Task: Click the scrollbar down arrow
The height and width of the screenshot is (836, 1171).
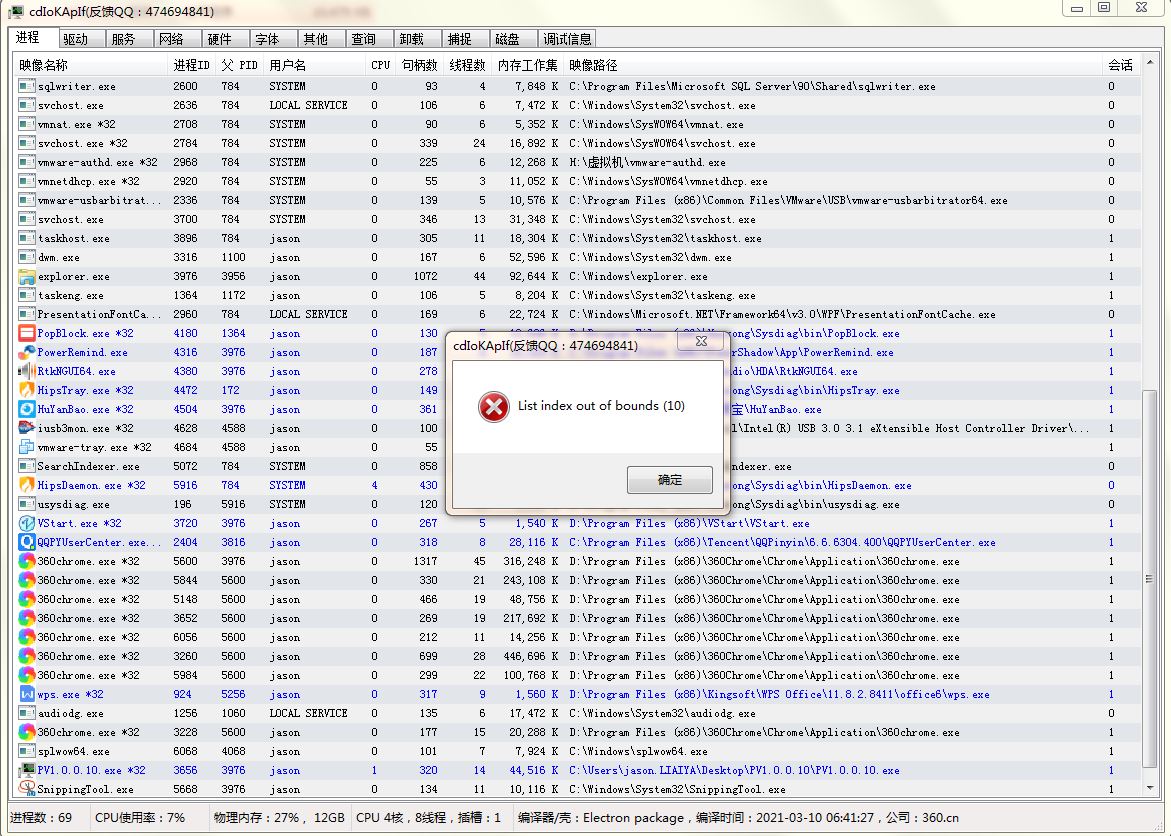Action: tap(1150, 787)
